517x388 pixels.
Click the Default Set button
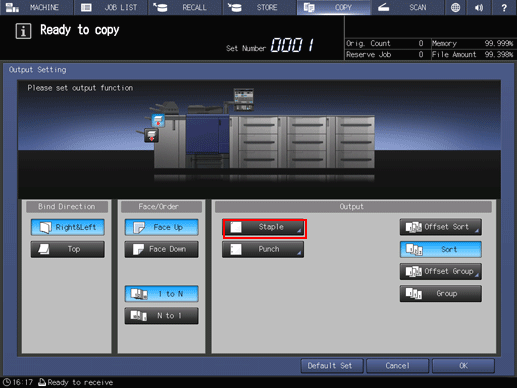[x=332, y=366]
